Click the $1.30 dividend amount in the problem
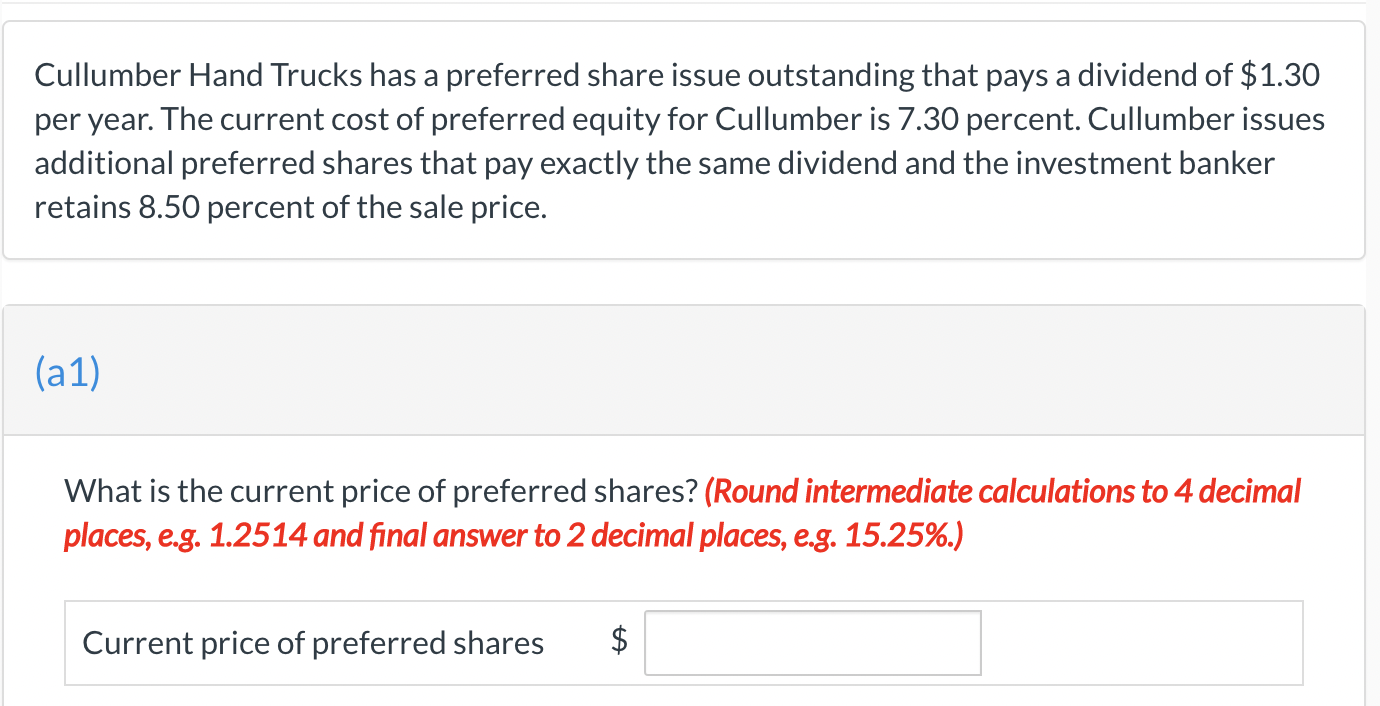 [1279, 75]
